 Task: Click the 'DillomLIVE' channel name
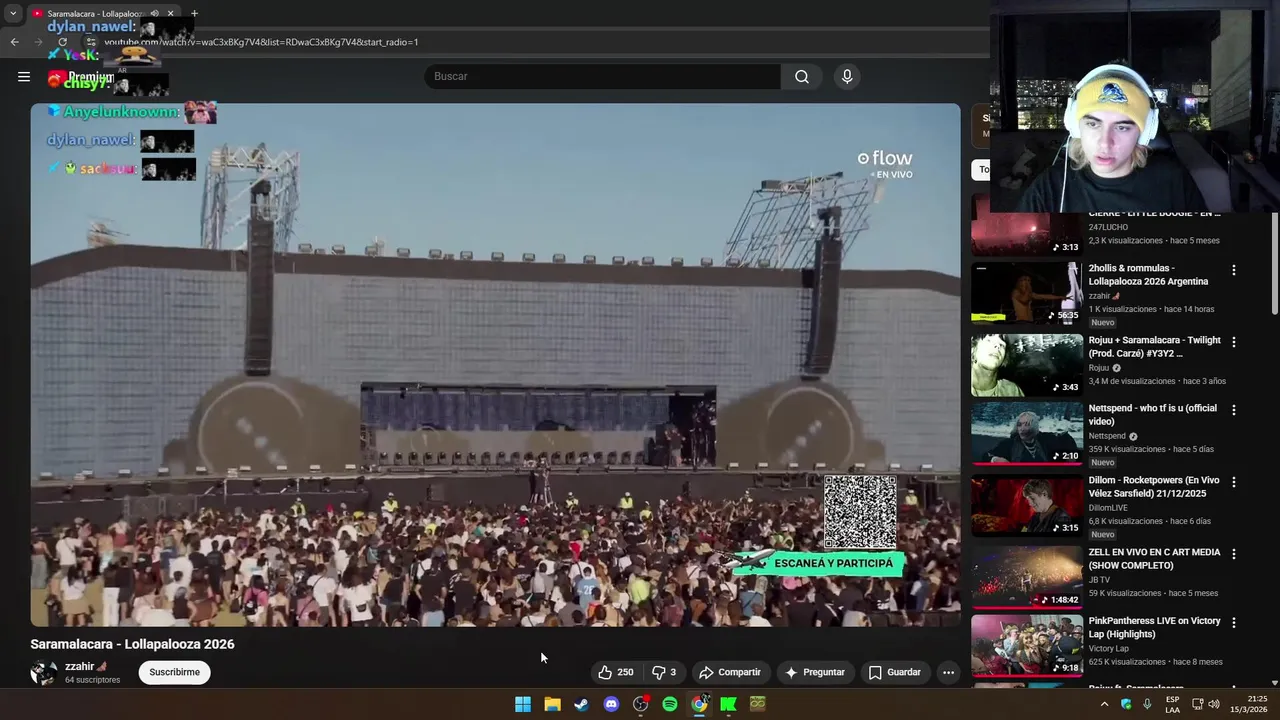pyautogui.click(x=1108, y=508)
